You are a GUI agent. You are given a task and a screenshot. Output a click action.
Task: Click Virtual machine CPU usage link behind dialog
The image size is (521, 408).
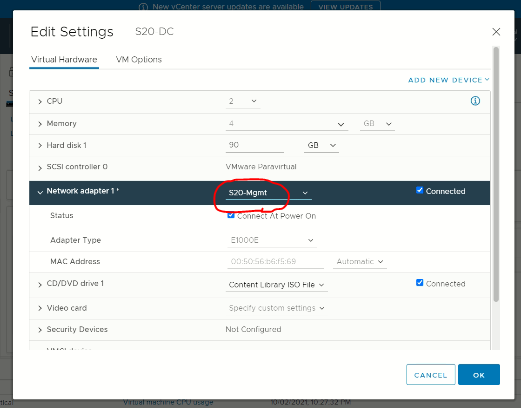point(168,403)
